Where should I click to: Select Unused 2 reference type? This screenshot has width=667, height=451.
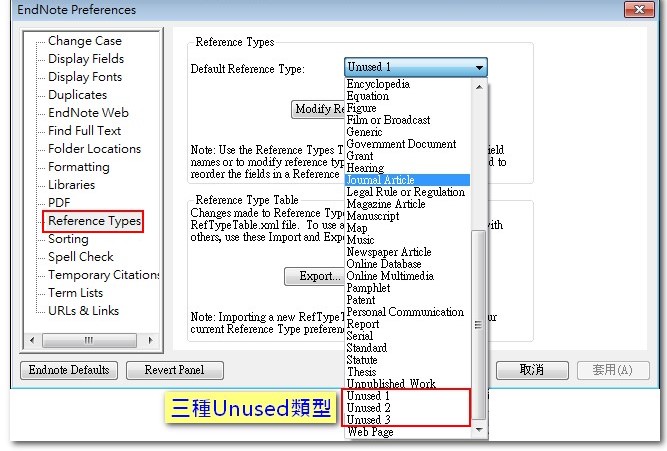(x=368, y=408)
